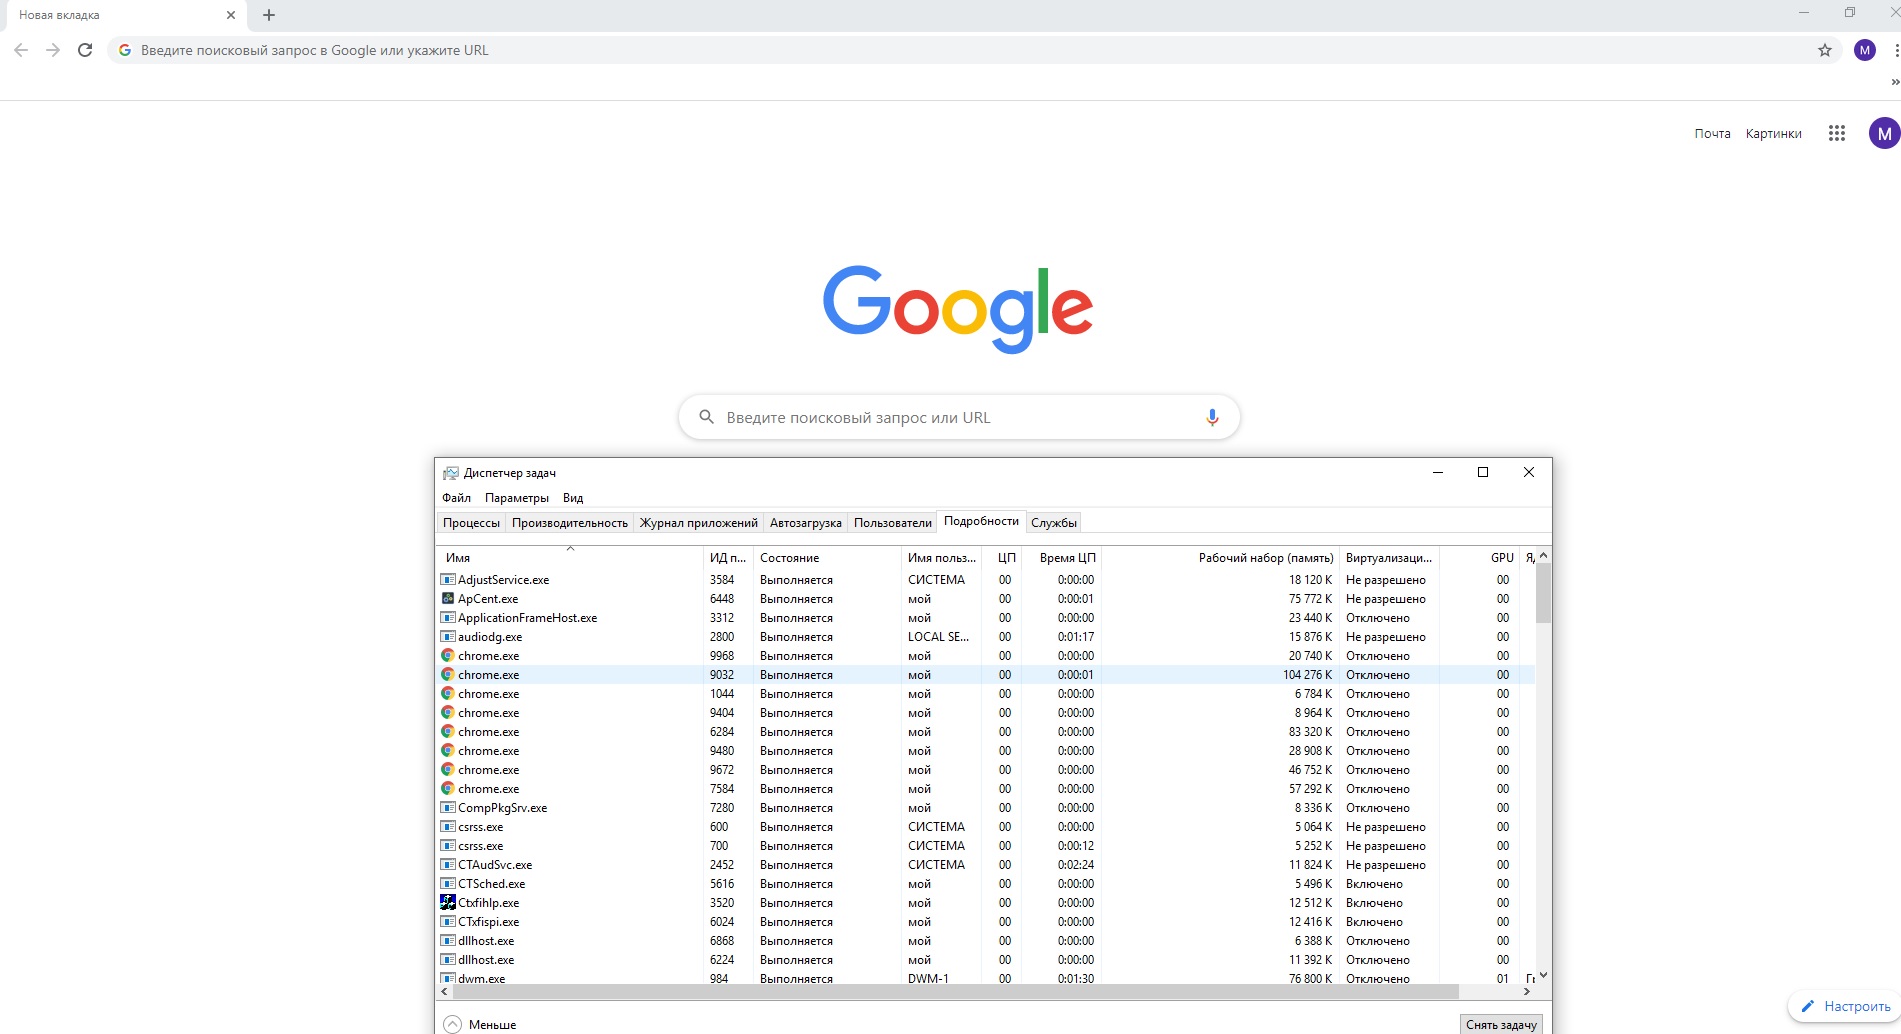Select chrome.exe with PID 7584

click(986, 789)
